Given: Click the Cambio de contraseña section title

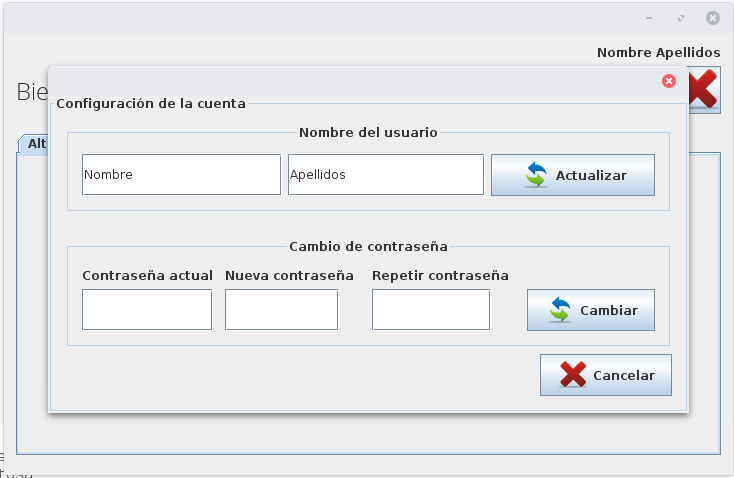Looking at the screenshot, I should [x=368, y=245].
